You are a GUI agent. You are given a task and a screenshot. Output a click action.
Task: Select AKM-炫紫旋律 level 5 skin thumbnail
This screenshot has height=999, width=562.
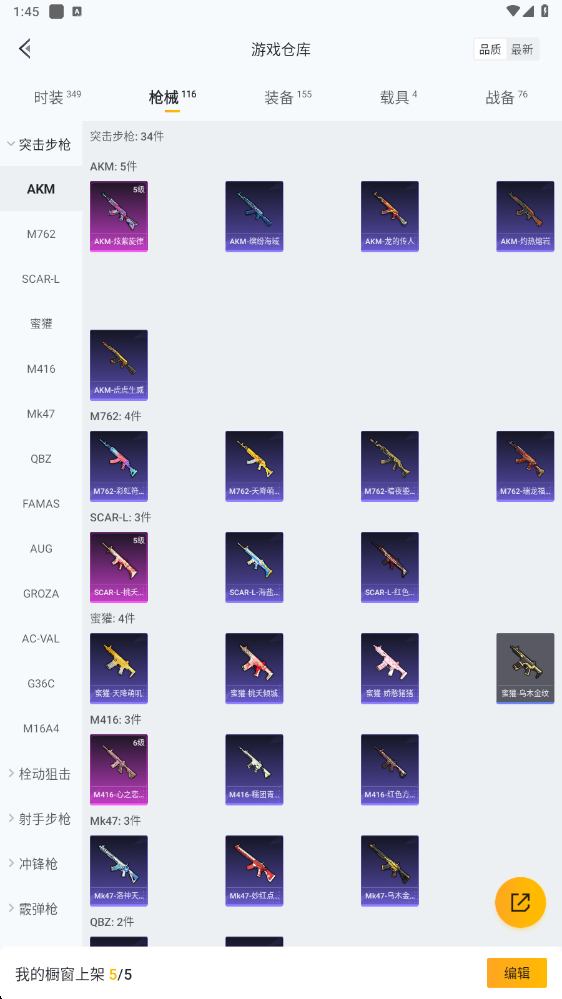click(x=119, y=216)
